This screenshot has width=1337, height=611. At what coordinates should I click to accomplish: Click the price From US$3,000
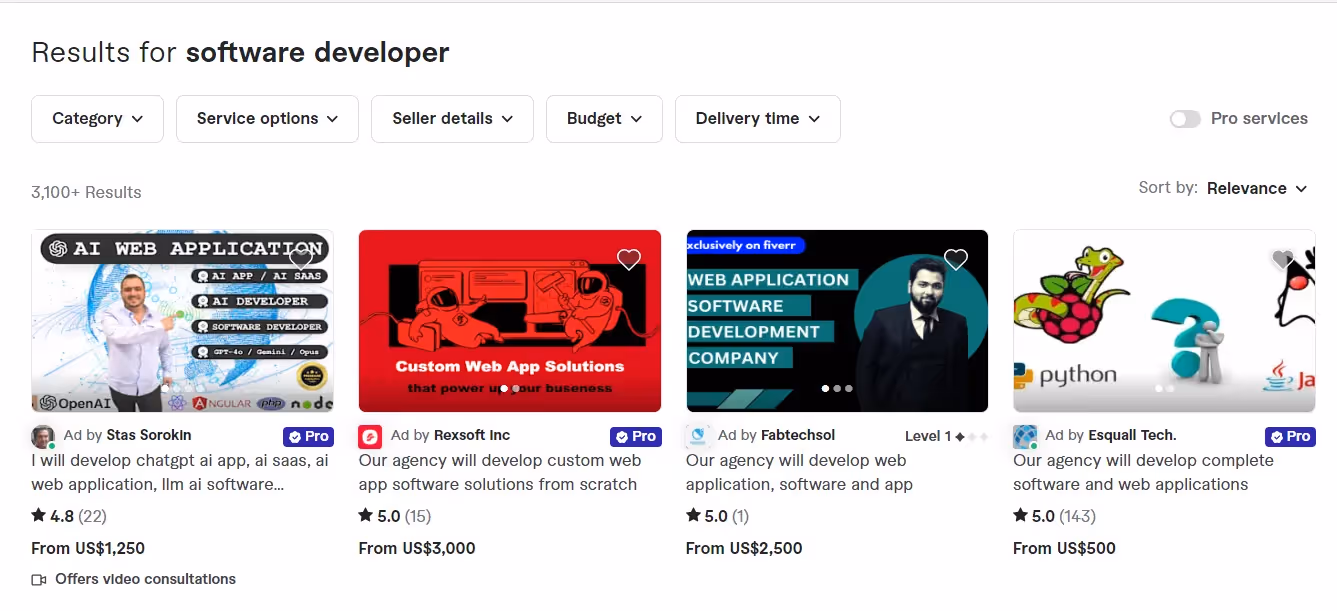tap(417, 548)
